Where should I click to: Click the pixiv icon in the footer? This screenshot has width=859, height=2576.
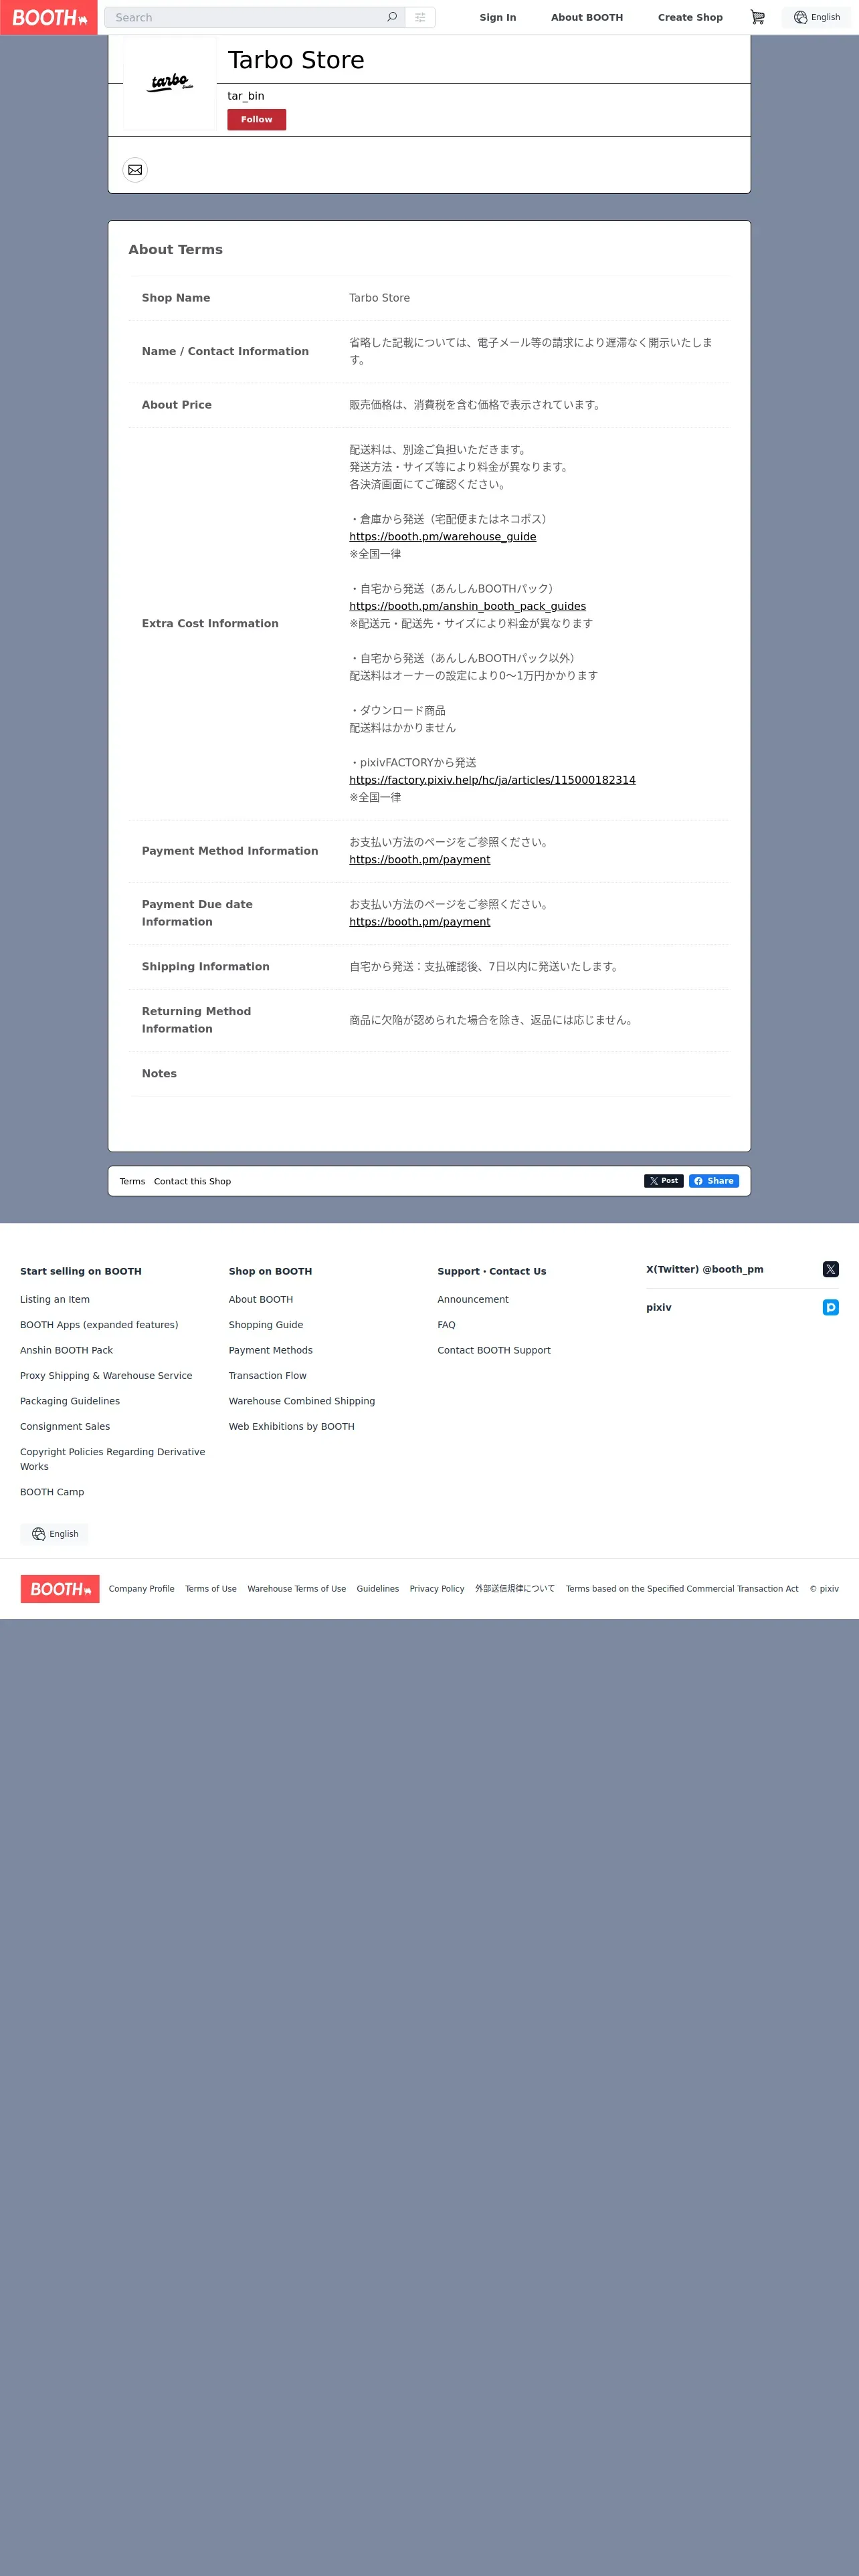830,1307
